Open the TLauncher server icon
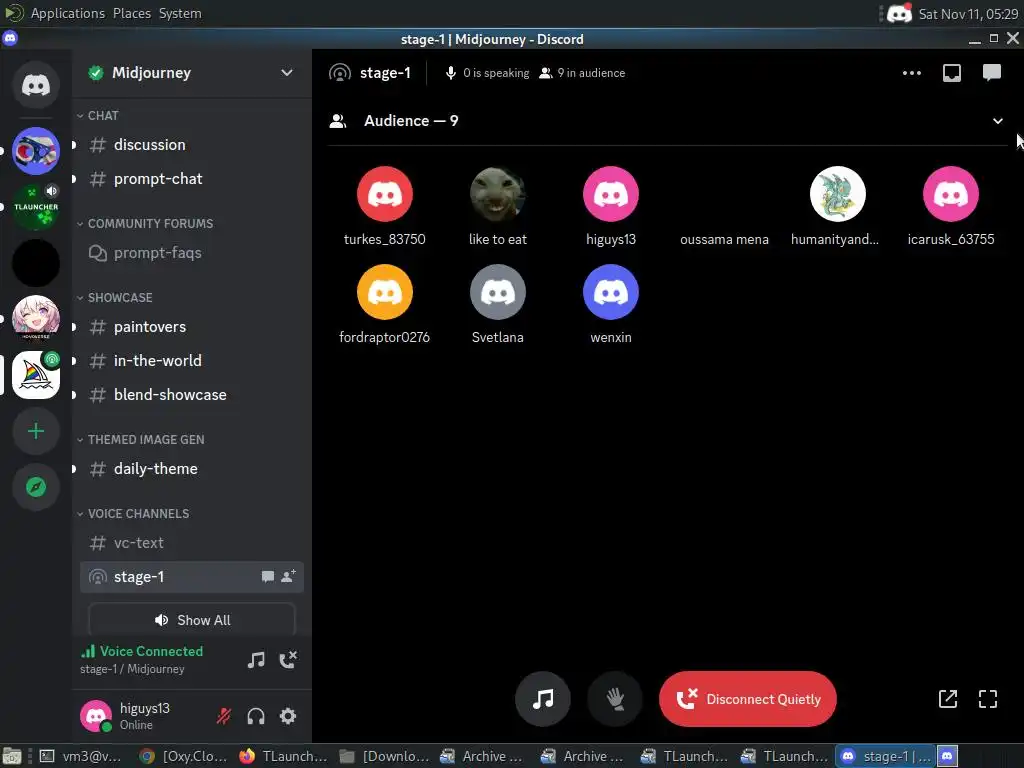 (x=35, y=207)
